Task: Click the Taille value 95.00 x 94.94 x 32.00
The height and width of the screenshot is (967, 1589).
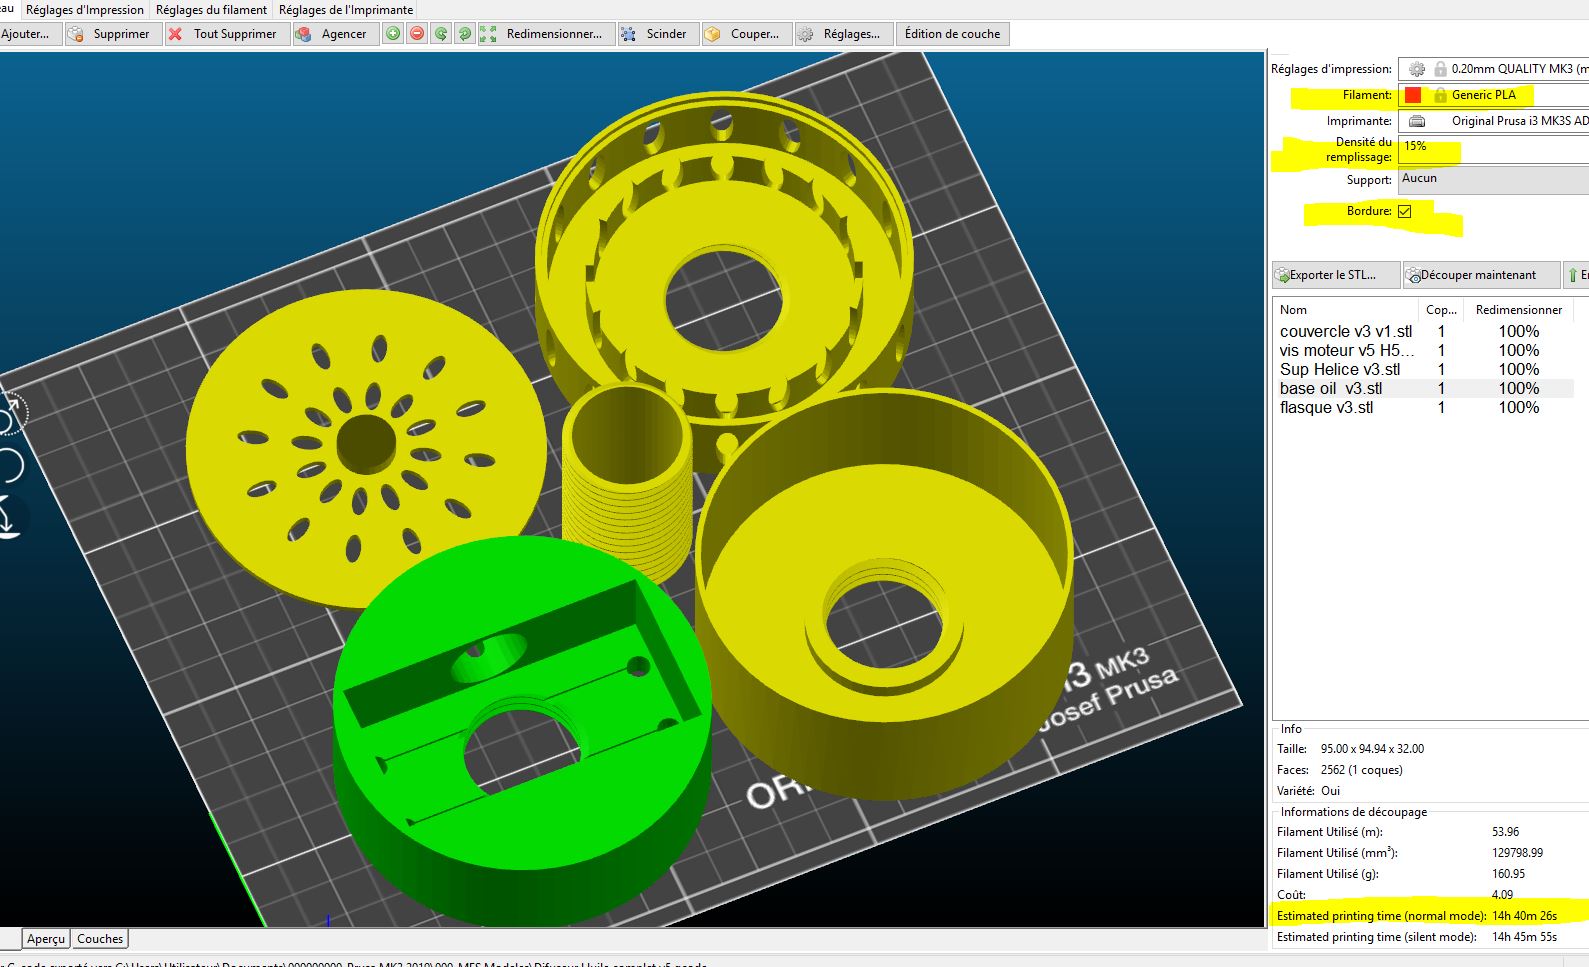Action: point(1372,749)
